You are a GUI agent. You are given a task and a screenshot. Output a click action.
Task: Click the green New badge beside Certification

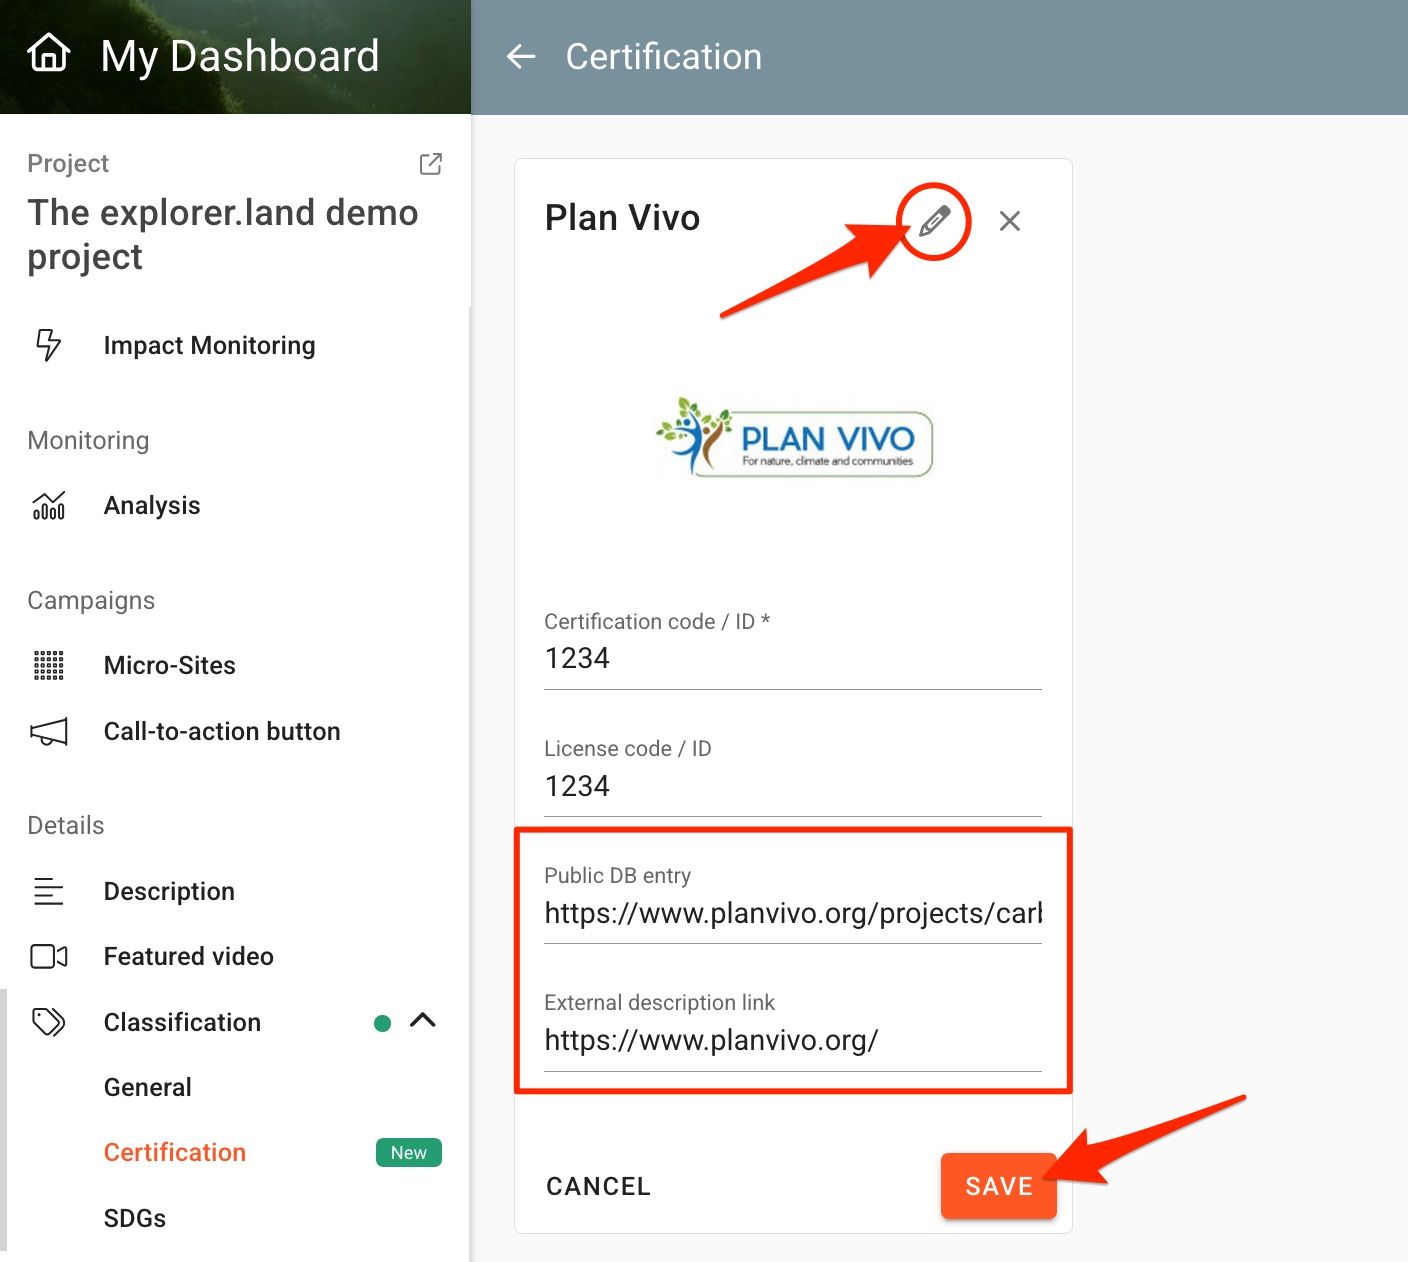coord(409,1153)
